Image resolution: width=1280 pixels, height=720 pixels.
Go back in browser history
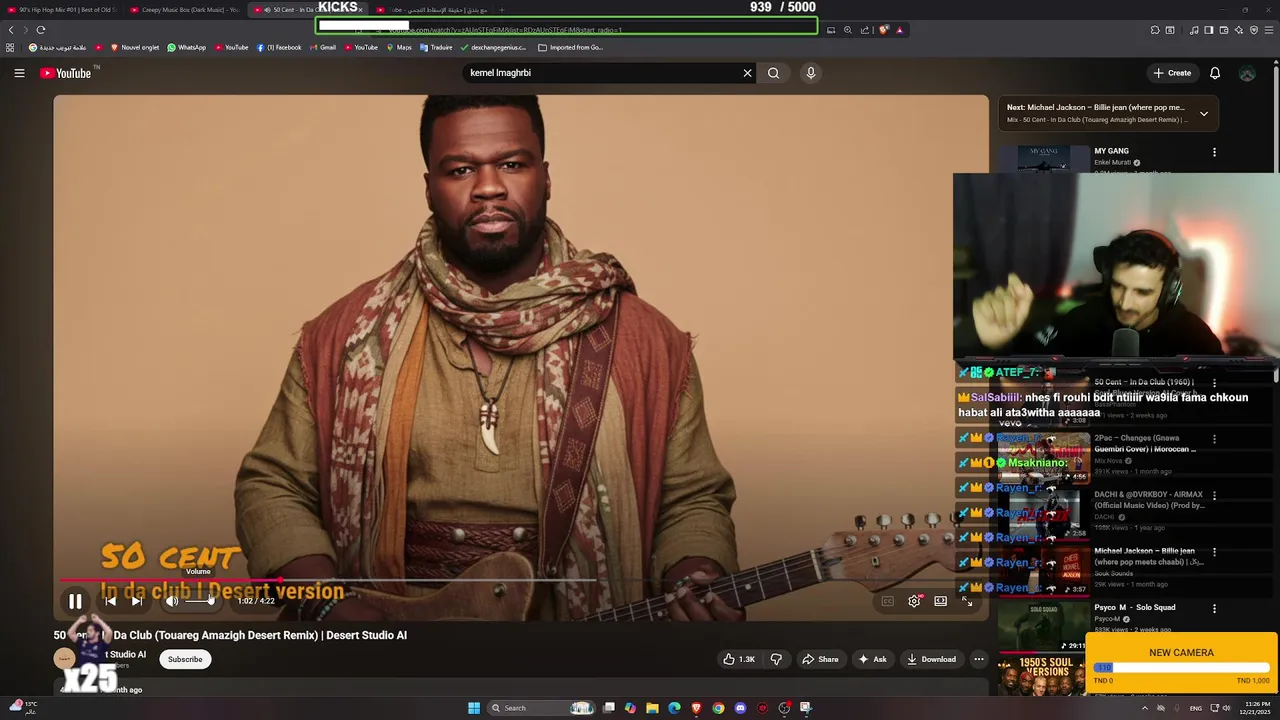pyautogui.click(x=11, y=30)
